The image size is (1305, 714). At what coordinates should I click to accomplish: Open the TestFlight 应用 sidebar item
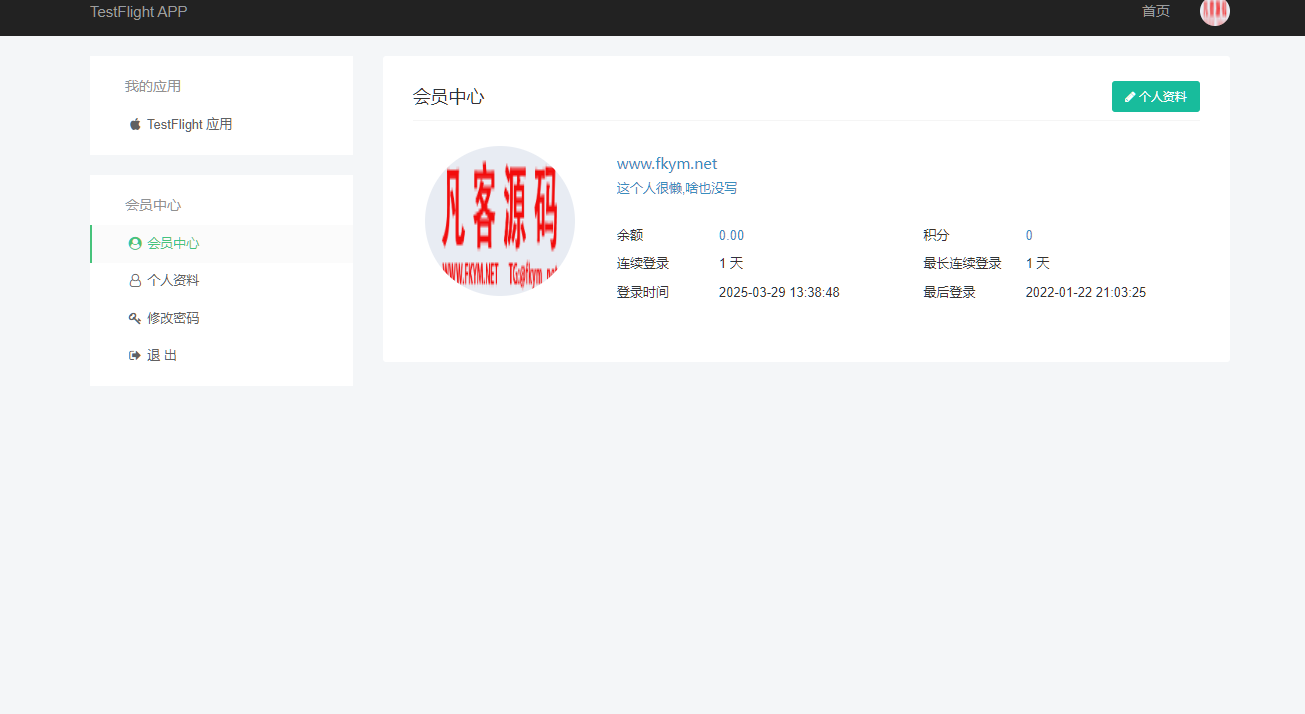click(221, 124)
